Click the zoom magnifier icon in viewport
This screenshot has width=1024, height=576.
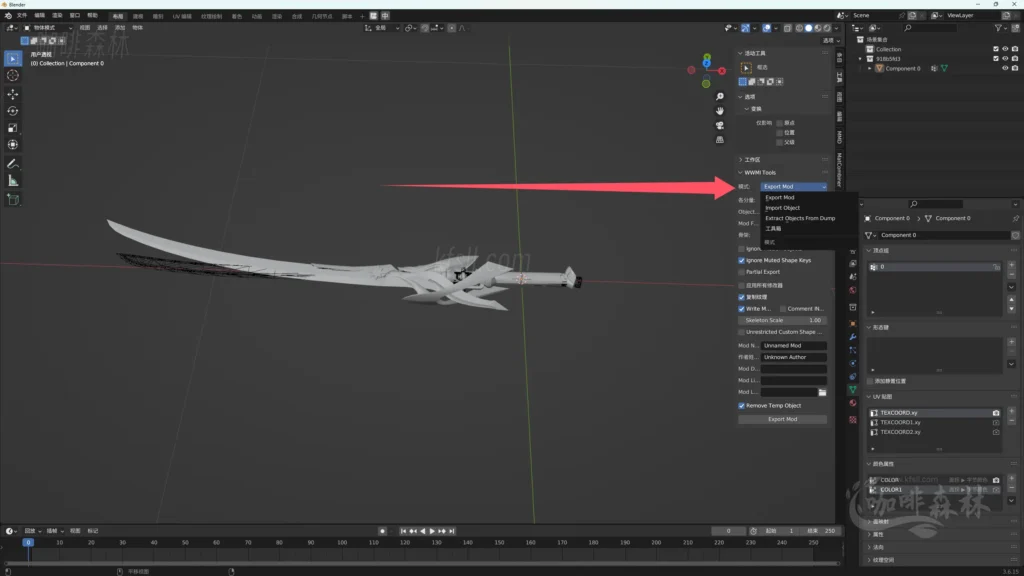point(719,96)
